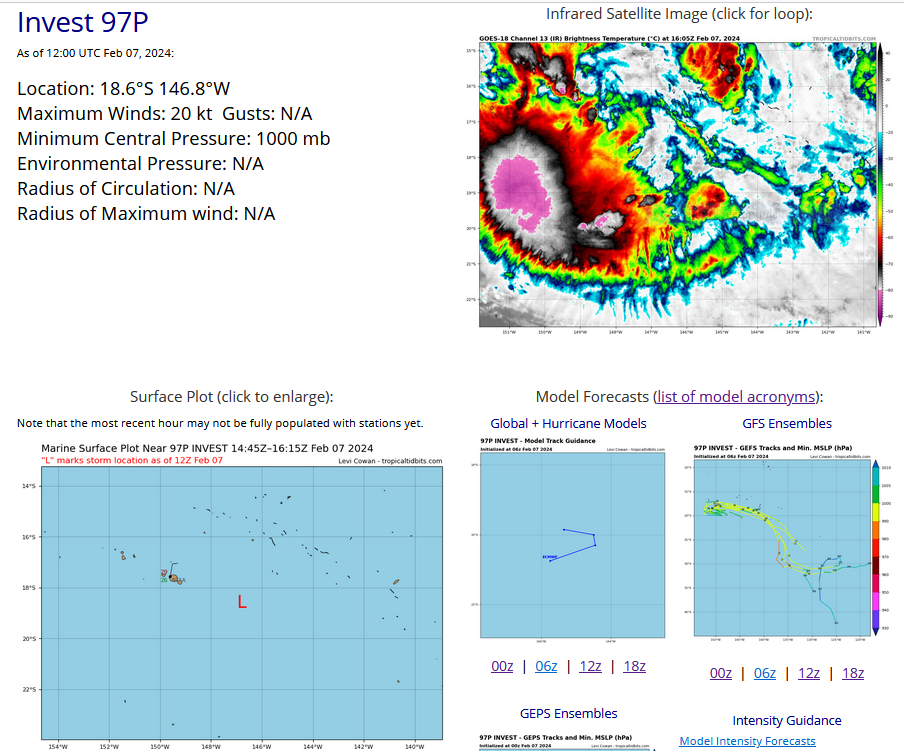Image resolution: width=904 pixels, height=751 pixels.
Task: Select 00z run under GFS Ensembles
Action: click(x=721, y=673)
